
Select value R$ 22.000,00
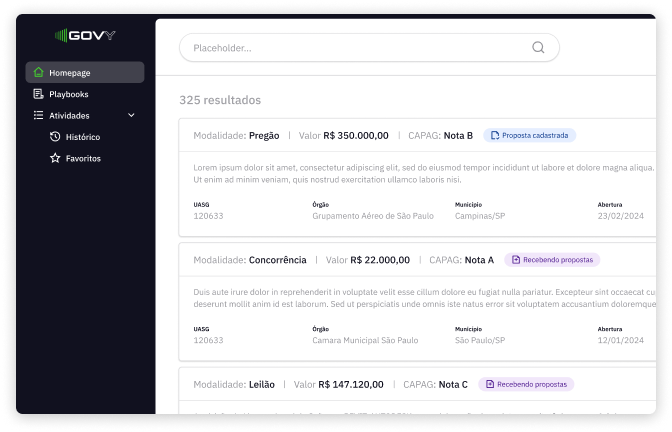tap(380, 260)
